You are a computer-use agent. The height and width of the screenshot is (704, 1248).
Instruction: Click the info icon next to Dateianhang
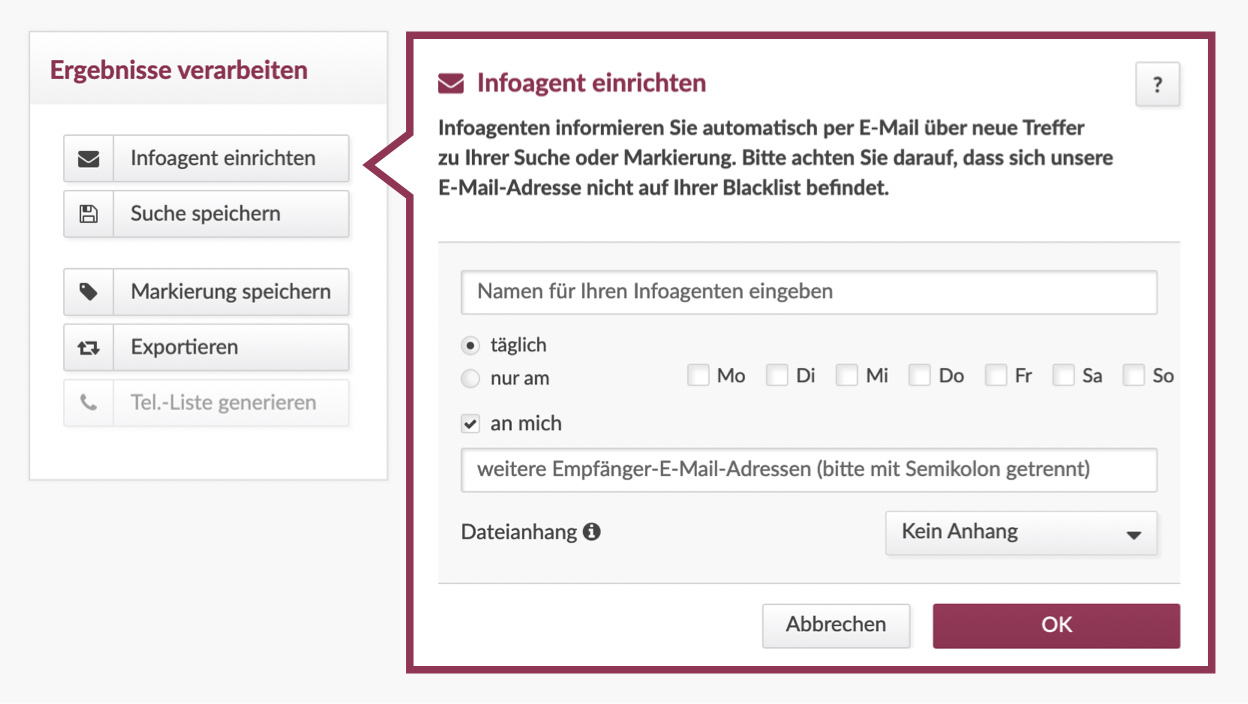click(593, 531)
